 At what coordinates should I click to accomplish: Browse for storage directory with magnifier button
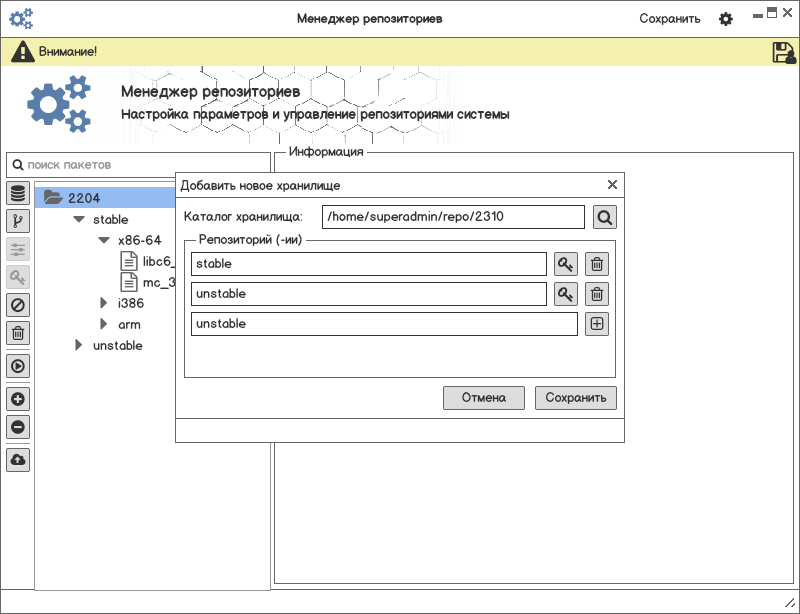tap(604, 217)
